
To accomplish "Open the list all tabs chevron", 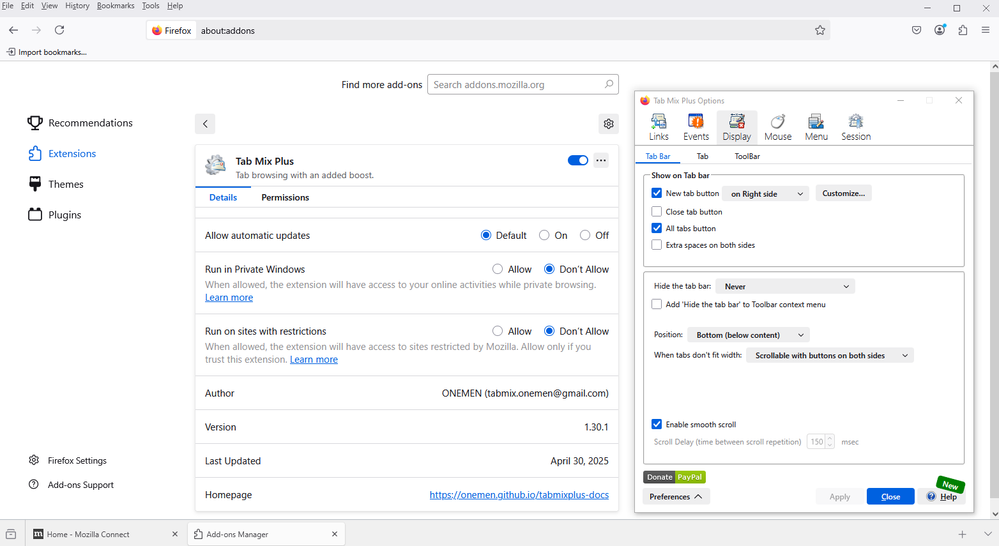I will (x=986, y=534).
